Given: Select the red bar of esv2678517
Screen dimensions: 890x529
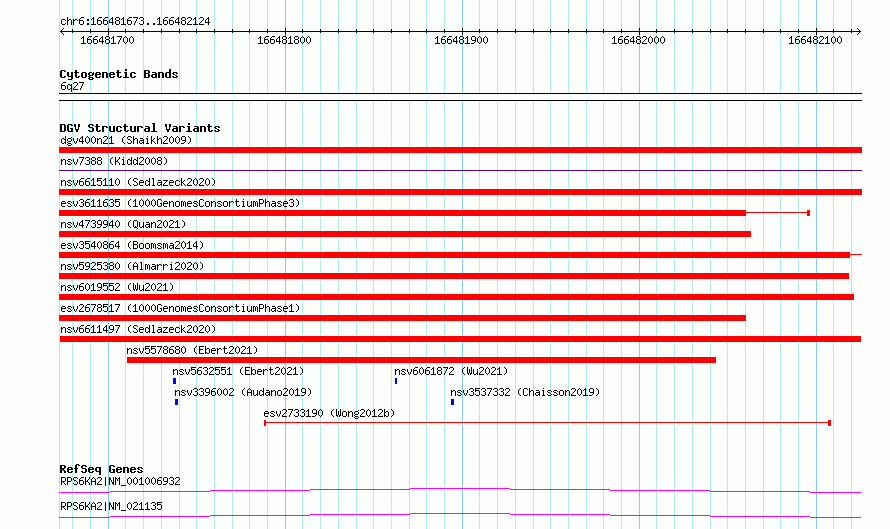Looking at the screenshot, I should coord(402,318).
